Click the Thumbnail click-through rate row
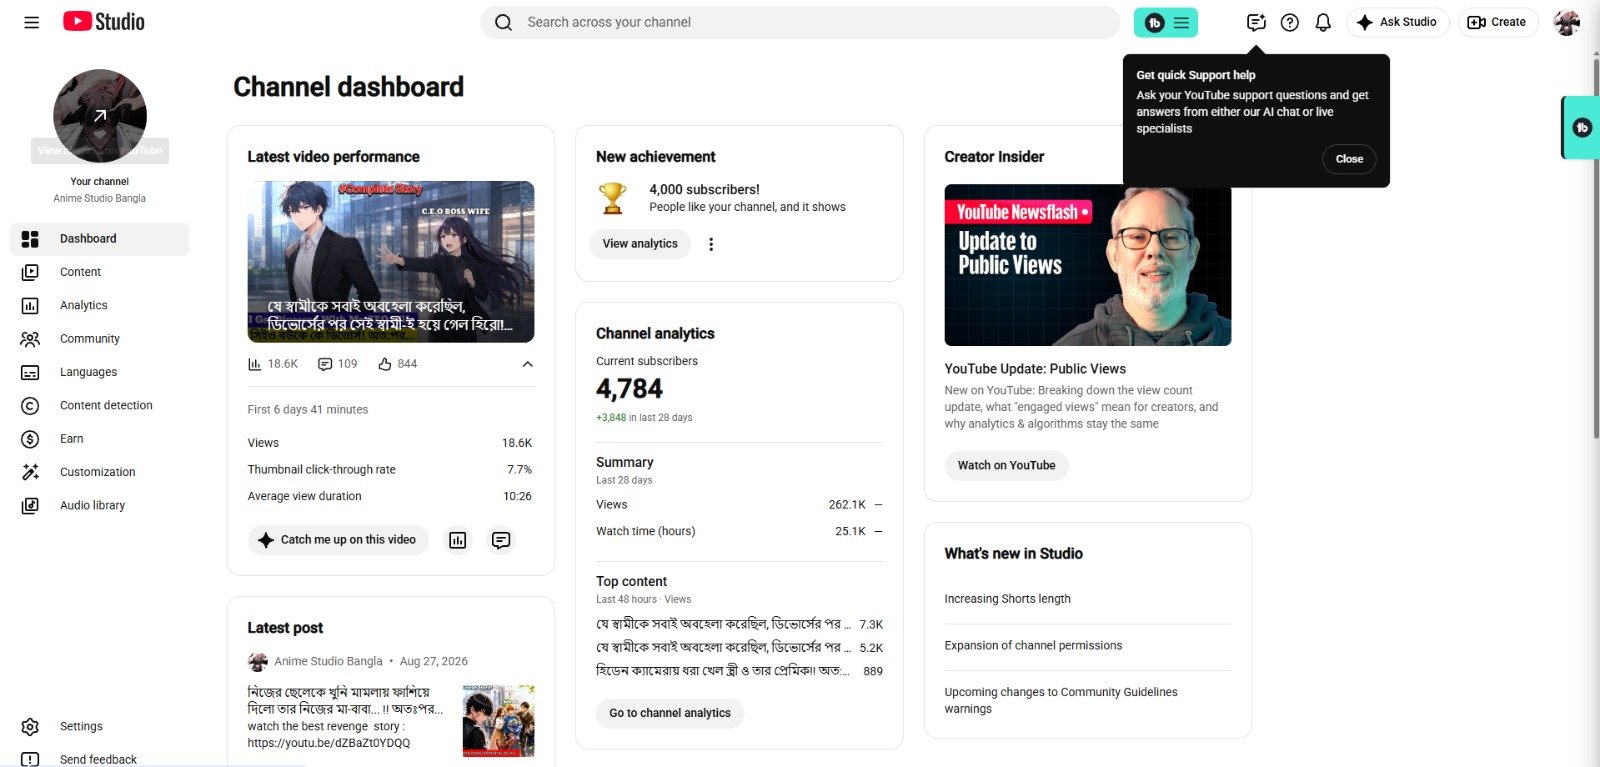 390,470
